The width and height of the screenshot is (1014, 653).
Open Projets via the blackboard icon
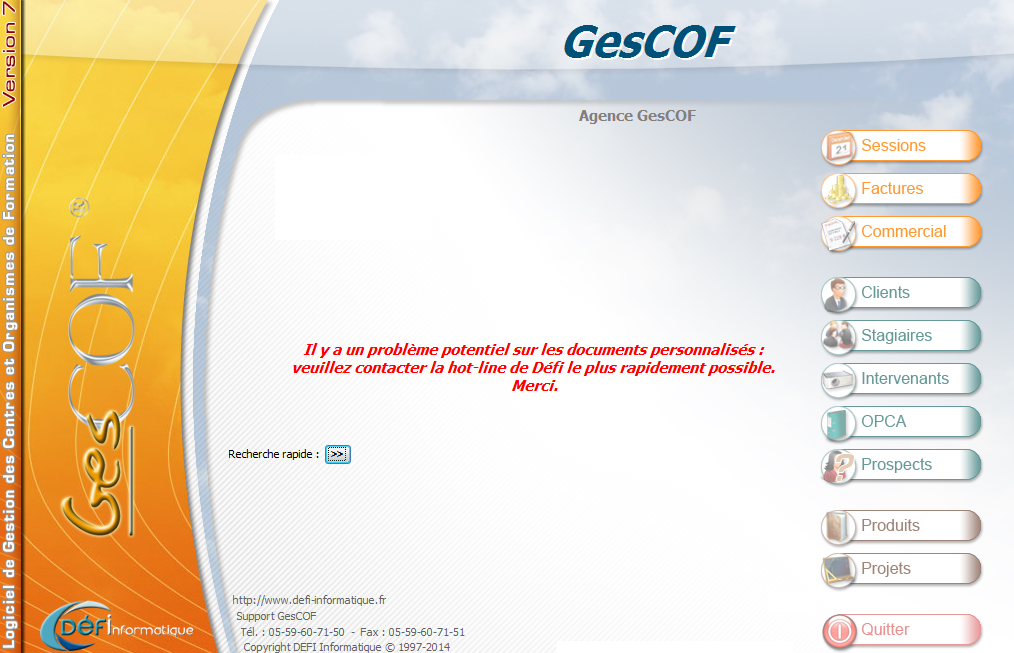coord(839,570)
